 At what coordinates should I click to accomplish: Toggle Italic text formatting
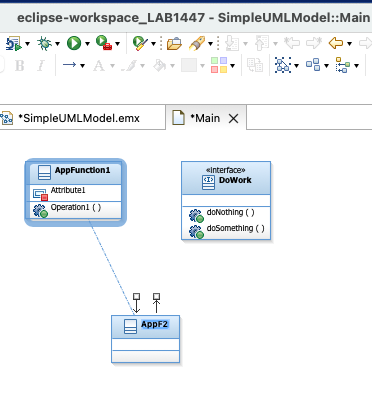click(41, 66)
